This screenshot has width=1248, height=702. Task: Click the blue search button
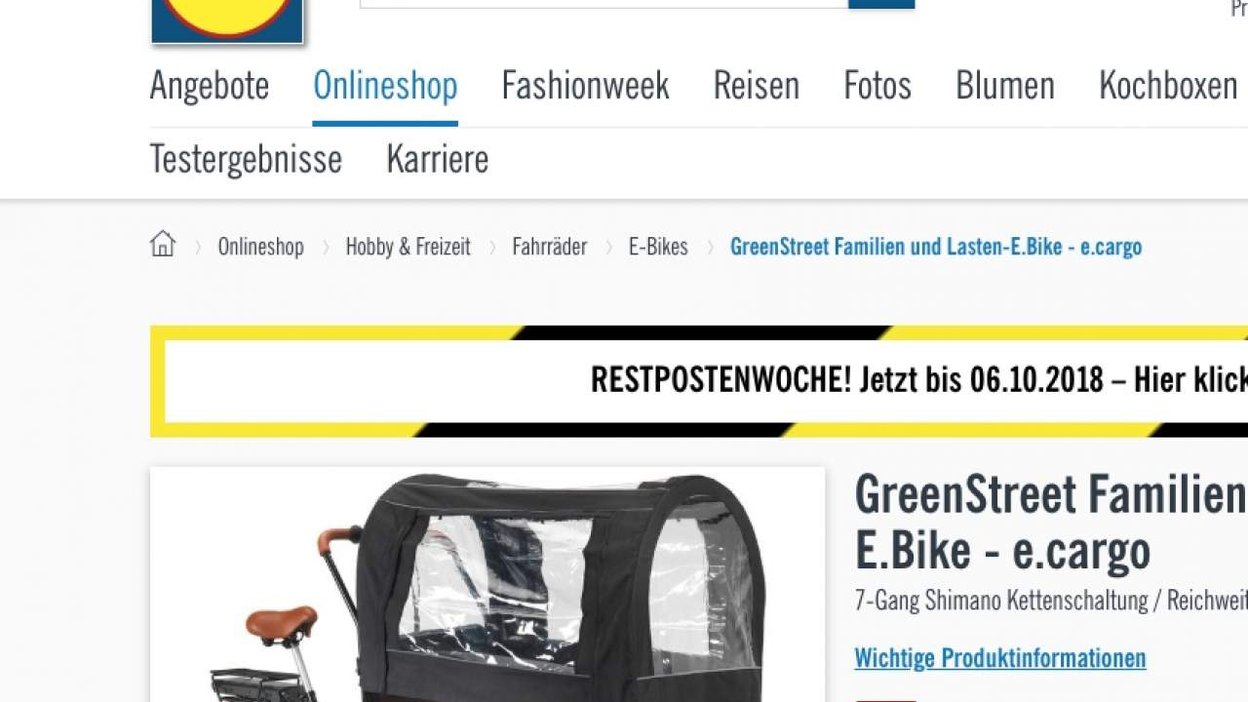coord(881,4)
